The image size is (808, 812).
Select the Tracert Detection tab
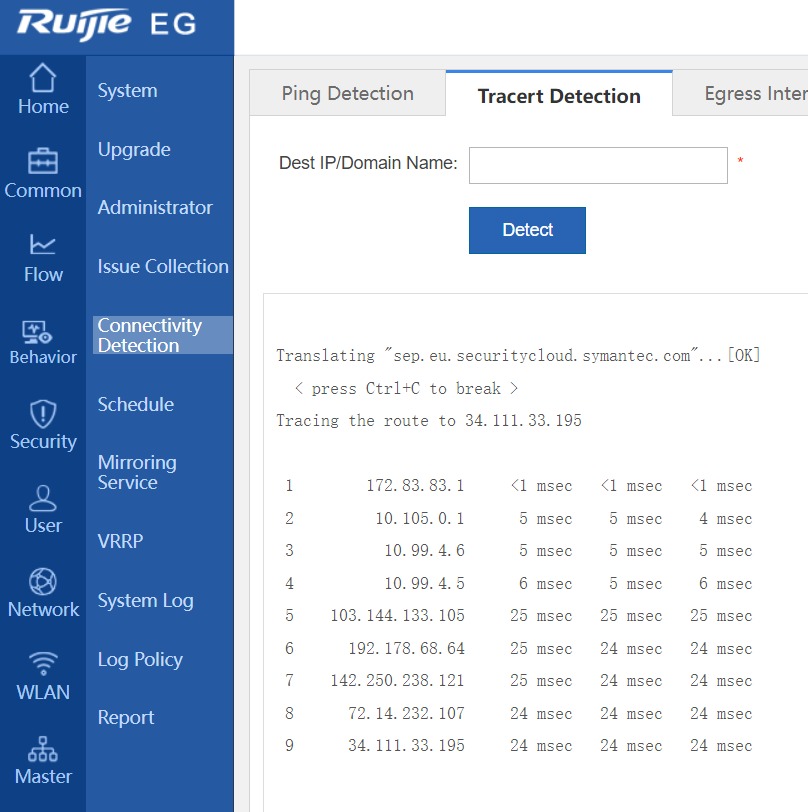point(559,96)
